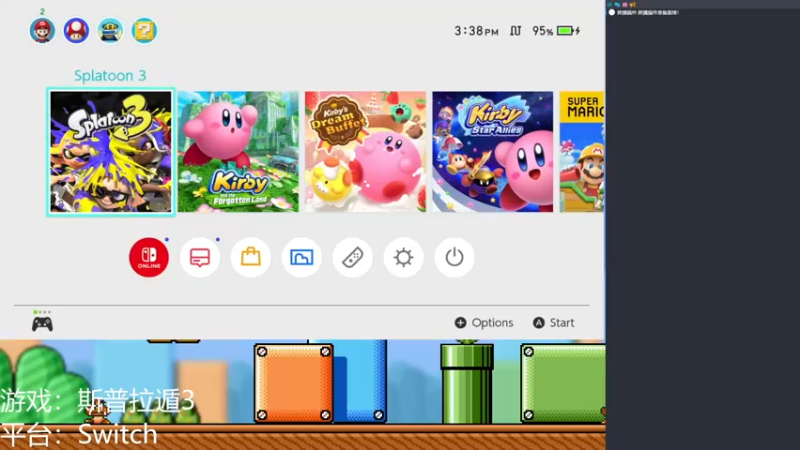Open Nintendo eShop shopping bag icon
This screenshot has height=450, width=800.
(251, 257)
